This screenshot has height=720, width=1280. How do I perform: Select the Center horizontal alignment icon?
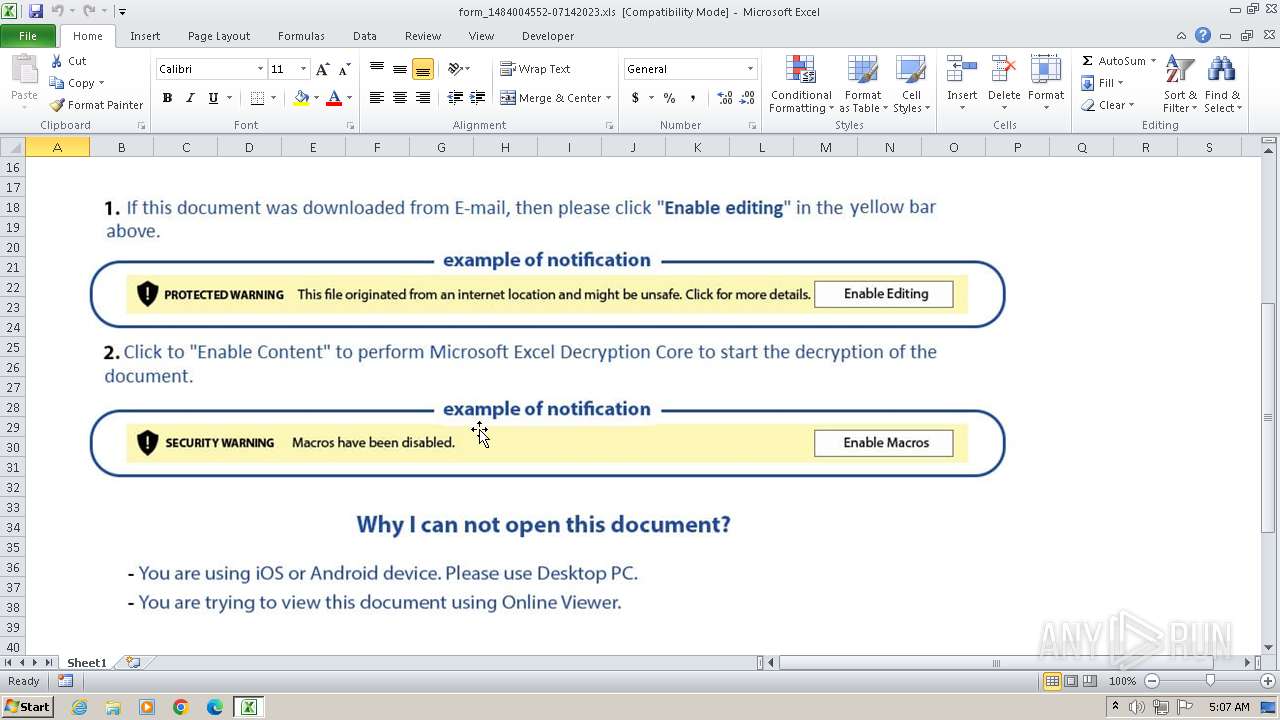pyautogui.click(x=400, y=98)
